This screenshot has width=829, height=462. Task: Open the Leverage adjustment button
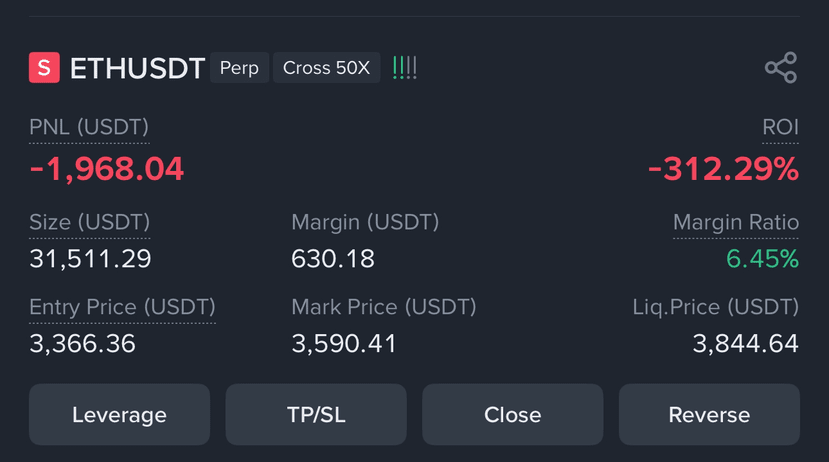(x=119, y=414)
